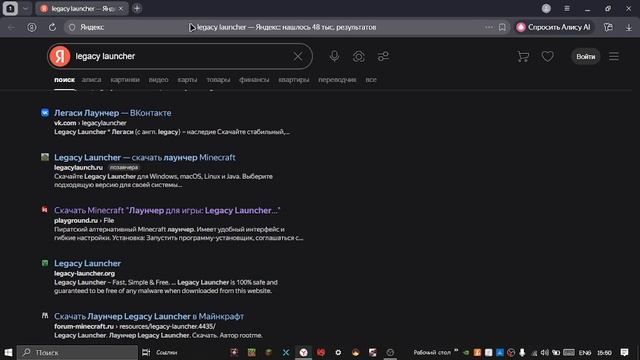The width and height of the screenshot is (640, 360).
Task: Click the playground.ru › File URL
Action: [x=84, y=220]
